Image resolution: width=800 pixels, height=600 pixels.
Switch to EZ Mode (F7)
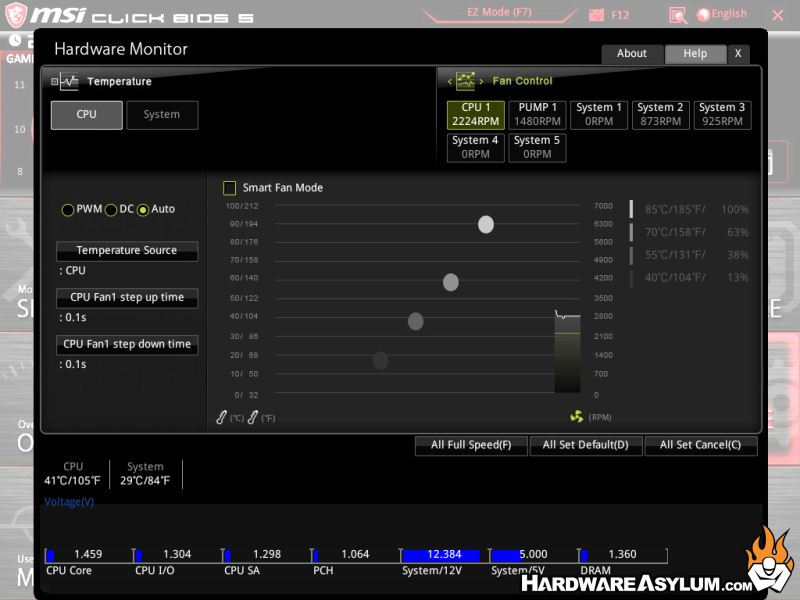pos(499,13)
